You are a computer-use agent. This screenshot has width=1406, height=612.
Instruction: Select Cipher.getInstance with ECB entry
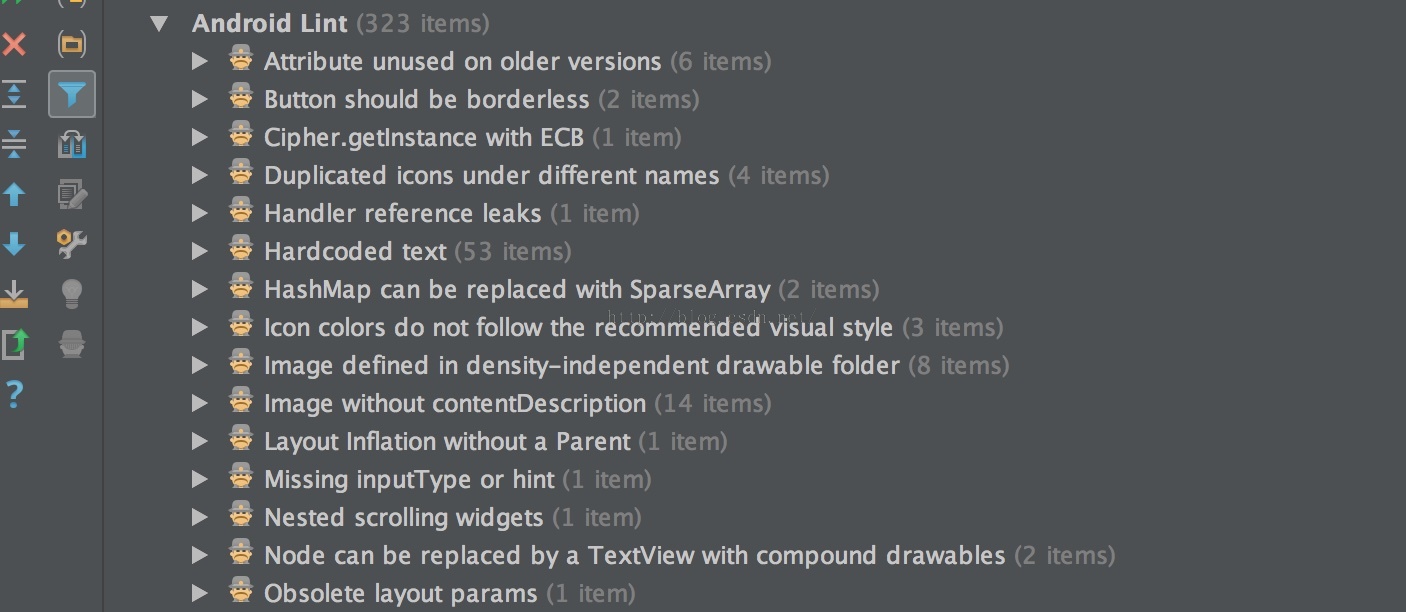[423, 137]
